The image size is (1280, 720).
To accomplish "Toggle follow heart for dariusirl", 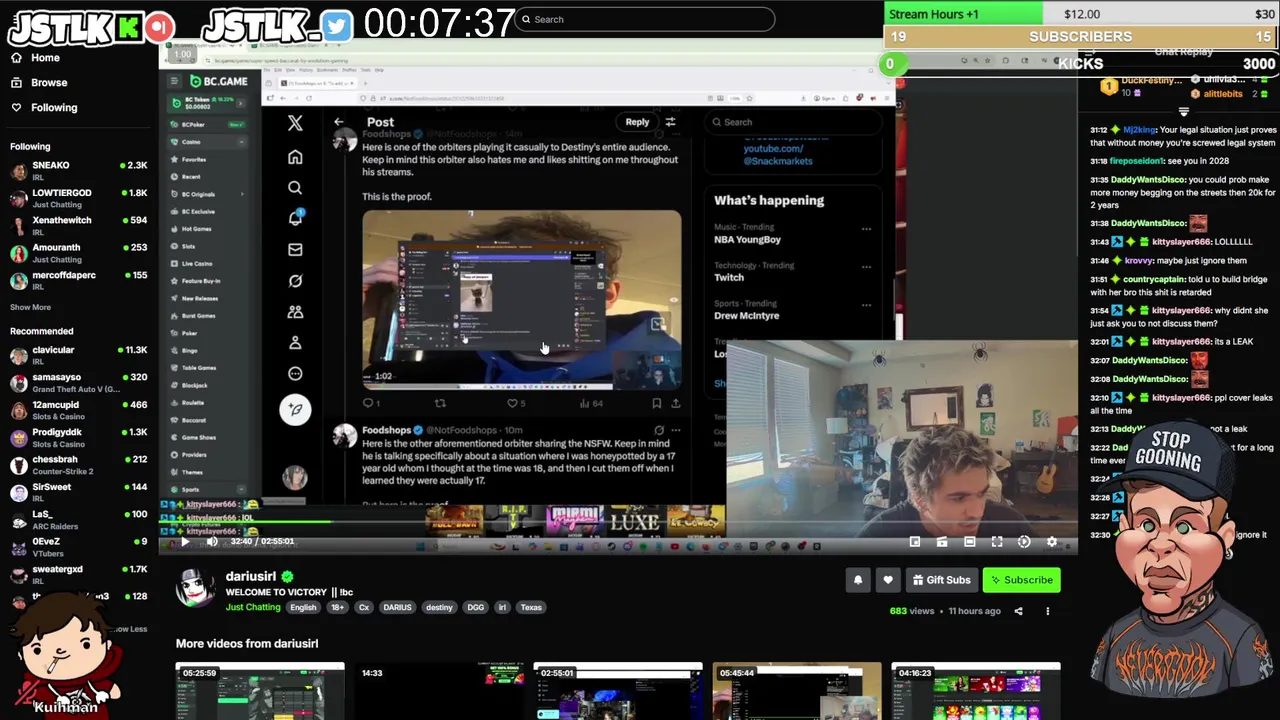I will pyautogui.click(x=888, y=580).
